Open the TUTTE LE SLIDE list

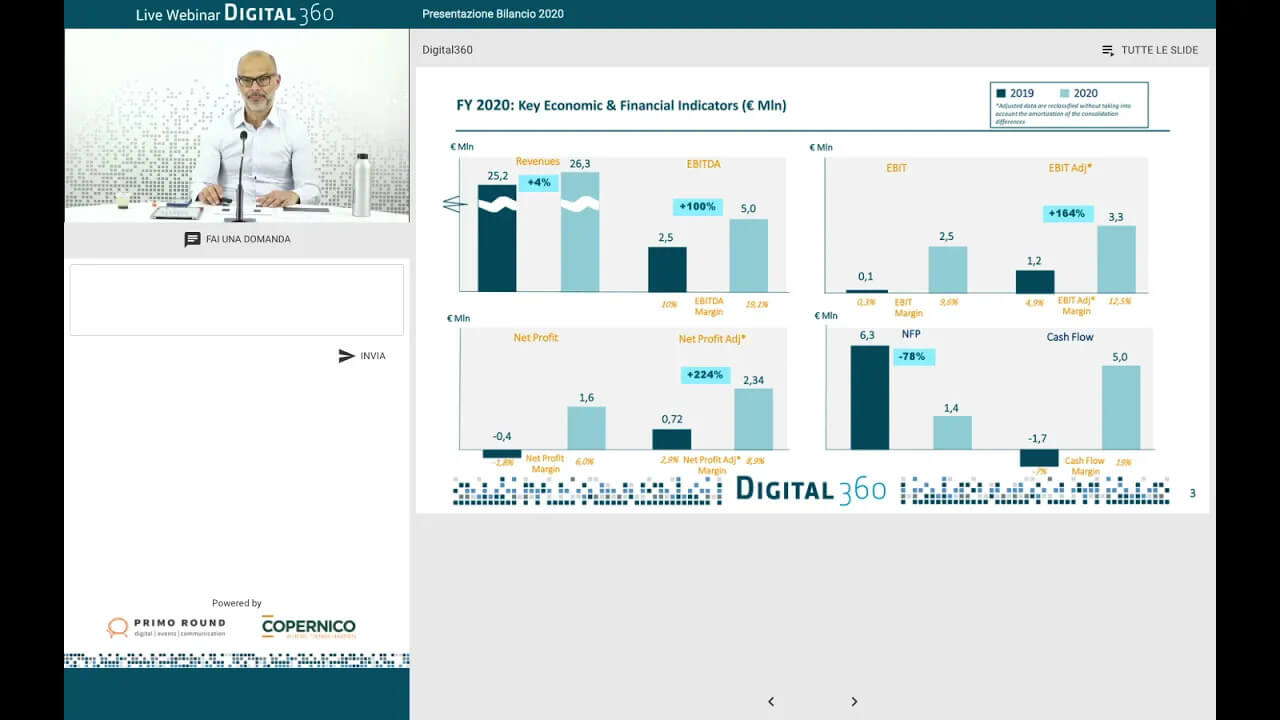(x=1150, y=50)
